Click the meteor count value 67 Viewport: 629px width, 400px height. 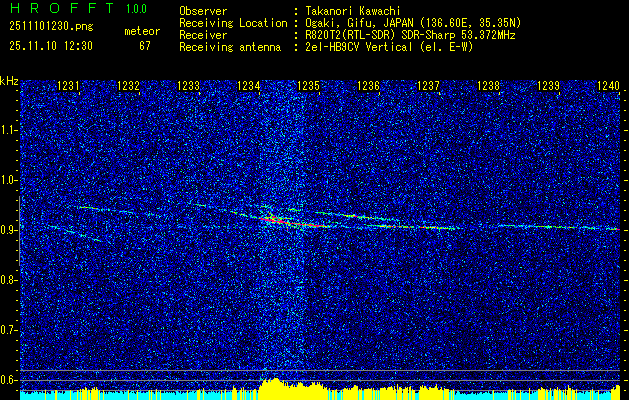coord(145,46)
